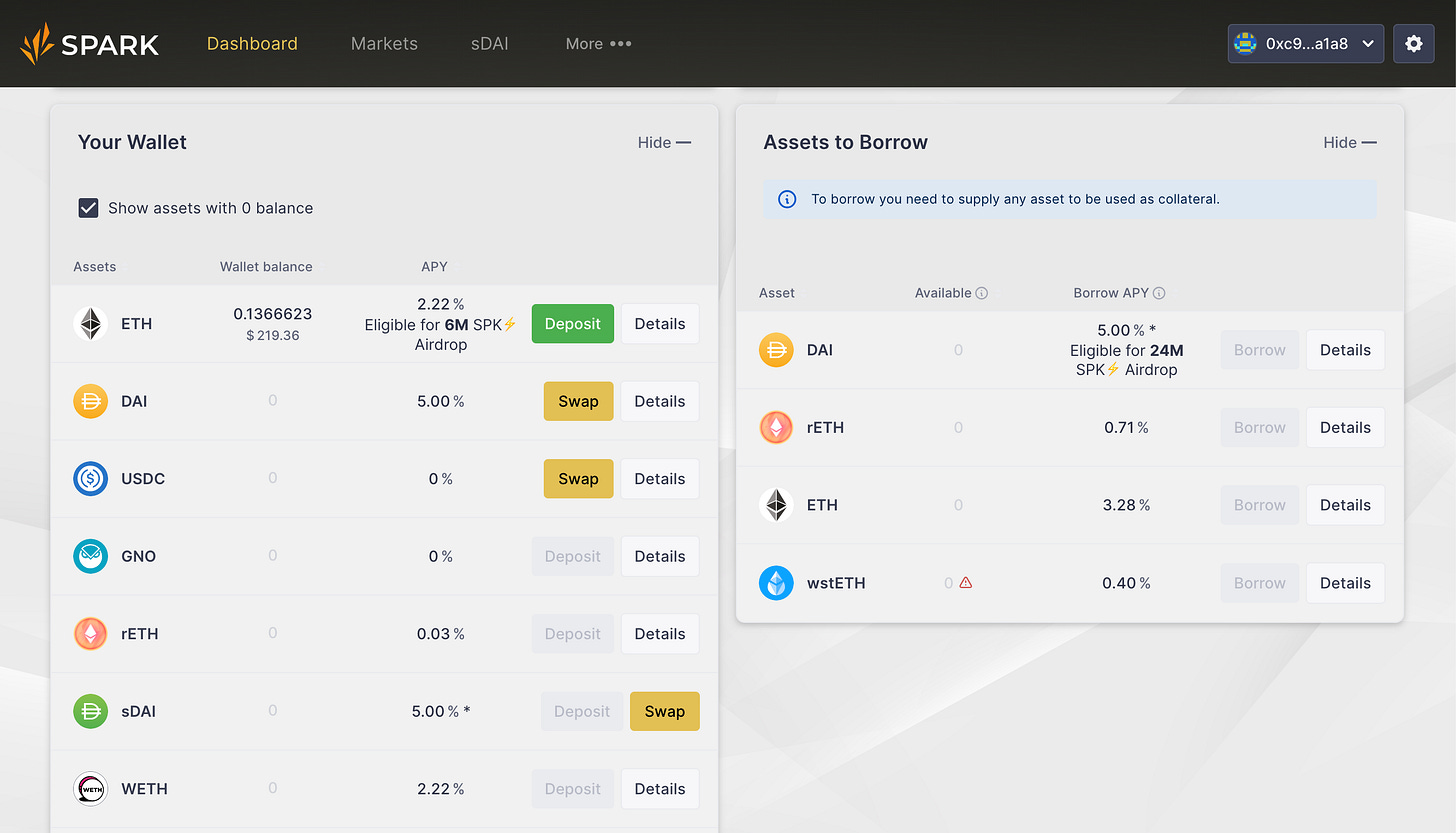This screenshot has height=833, width=1456.
Task: Open the sDAI tab
Action: click(x=490, y=44)
